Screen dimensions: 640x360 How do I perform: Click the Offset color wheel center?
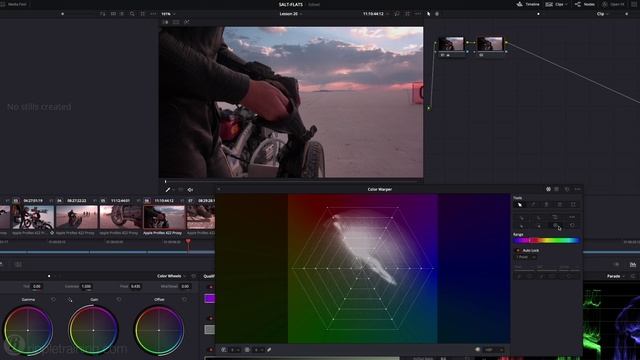click(x=159, y=330)
